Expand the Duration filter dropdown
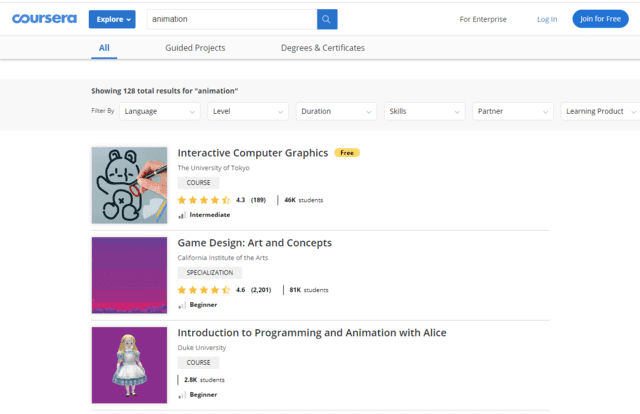Screen dimensions: 640x414 pos(336,111)
